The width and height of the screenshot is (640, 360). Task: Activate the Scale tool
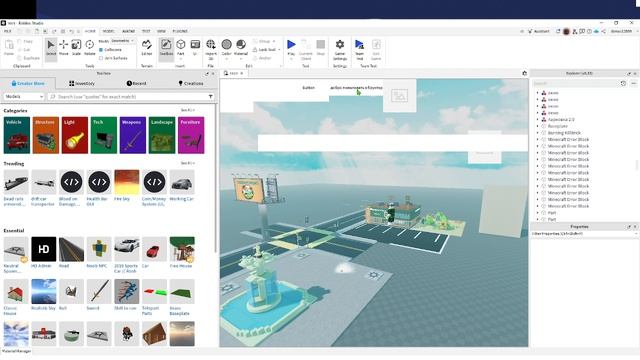(x=76, y=48)
